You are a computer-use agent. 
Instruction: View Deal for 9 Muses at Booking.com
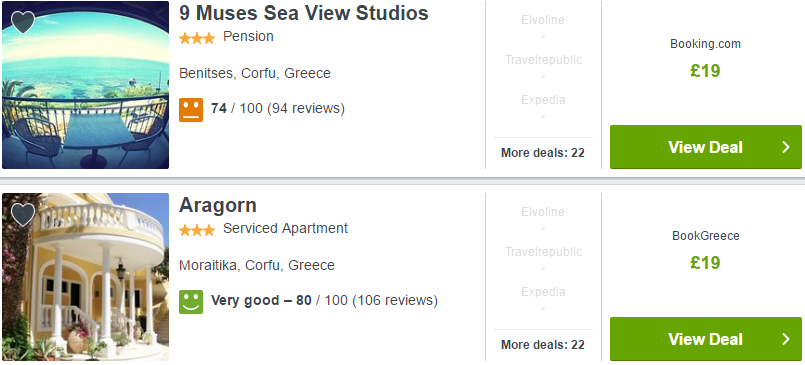click(x=705, y=147)
